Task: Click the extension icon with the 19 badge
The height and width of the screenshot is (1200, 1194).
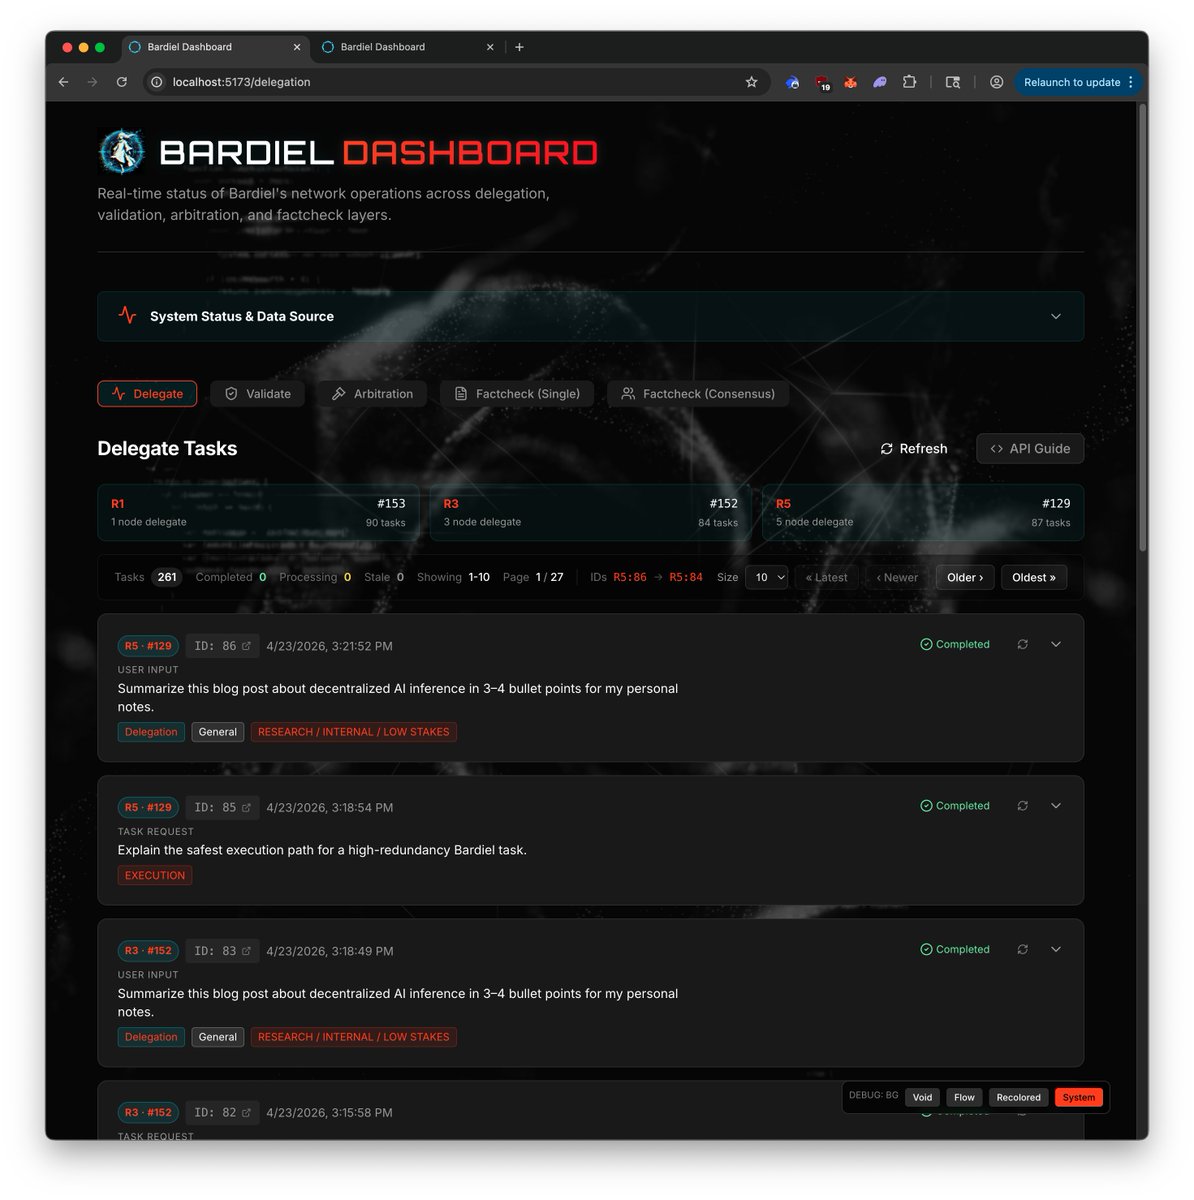Action: coord(822,83)
